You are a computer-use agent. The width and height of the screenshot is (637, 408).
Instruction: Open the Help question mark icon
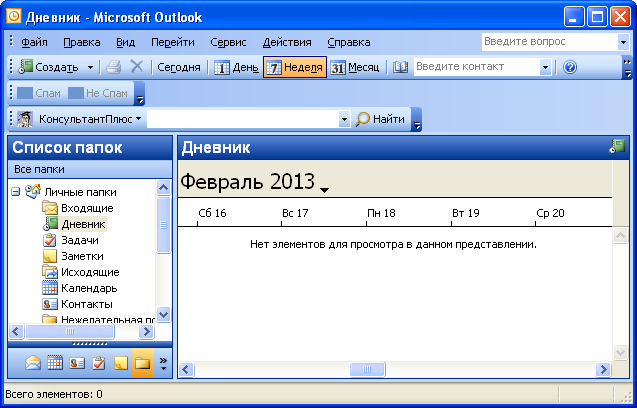(x=570, y=67)
